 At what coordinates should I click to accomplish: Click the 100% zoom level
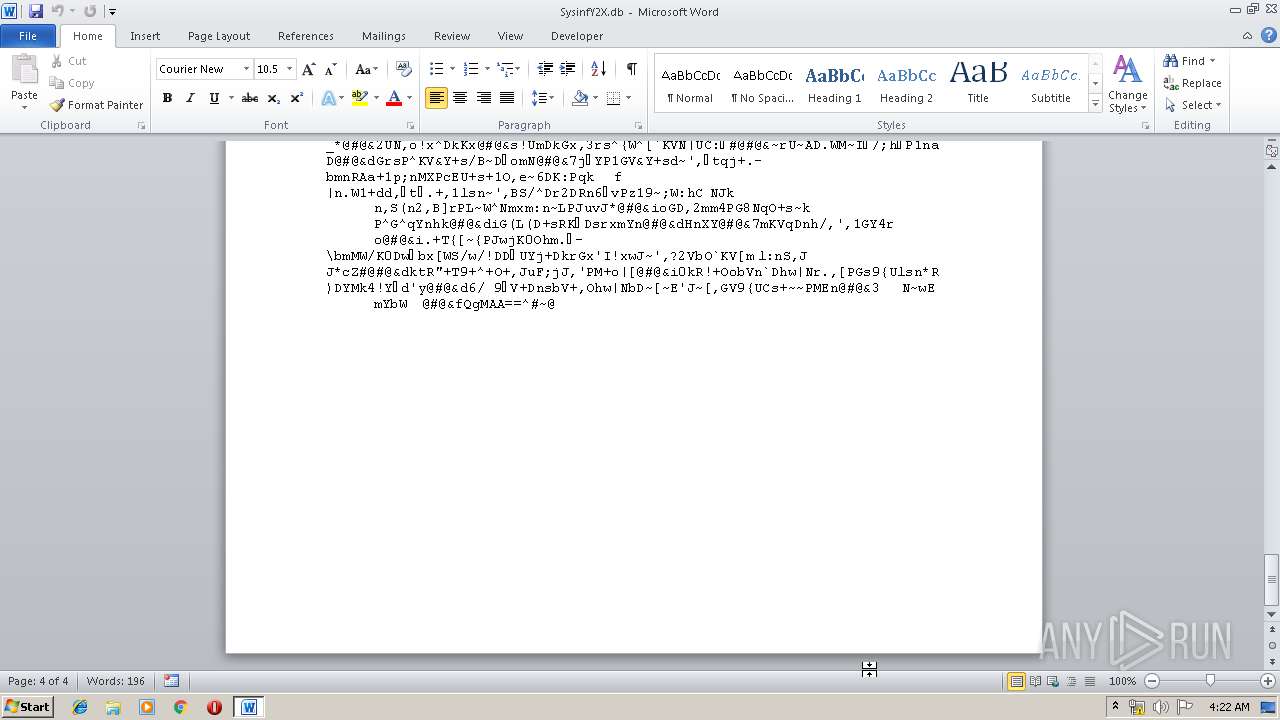pos(1122,681)
